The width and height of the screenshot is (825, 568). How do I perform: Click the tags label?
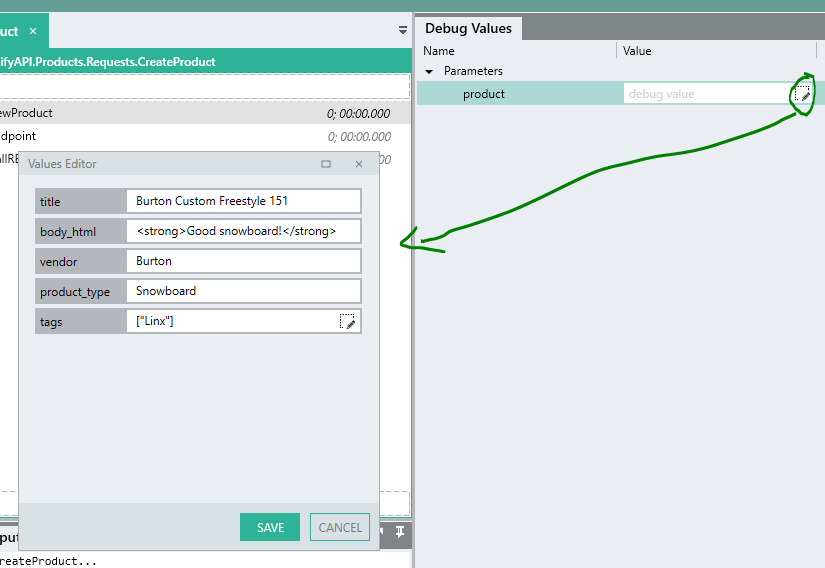coord(51,322)
